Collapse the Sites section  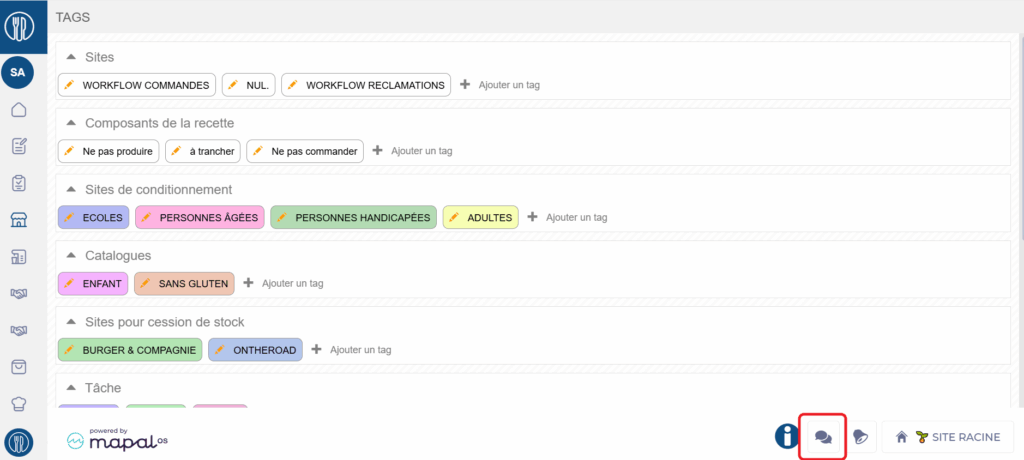pos(71,57)
